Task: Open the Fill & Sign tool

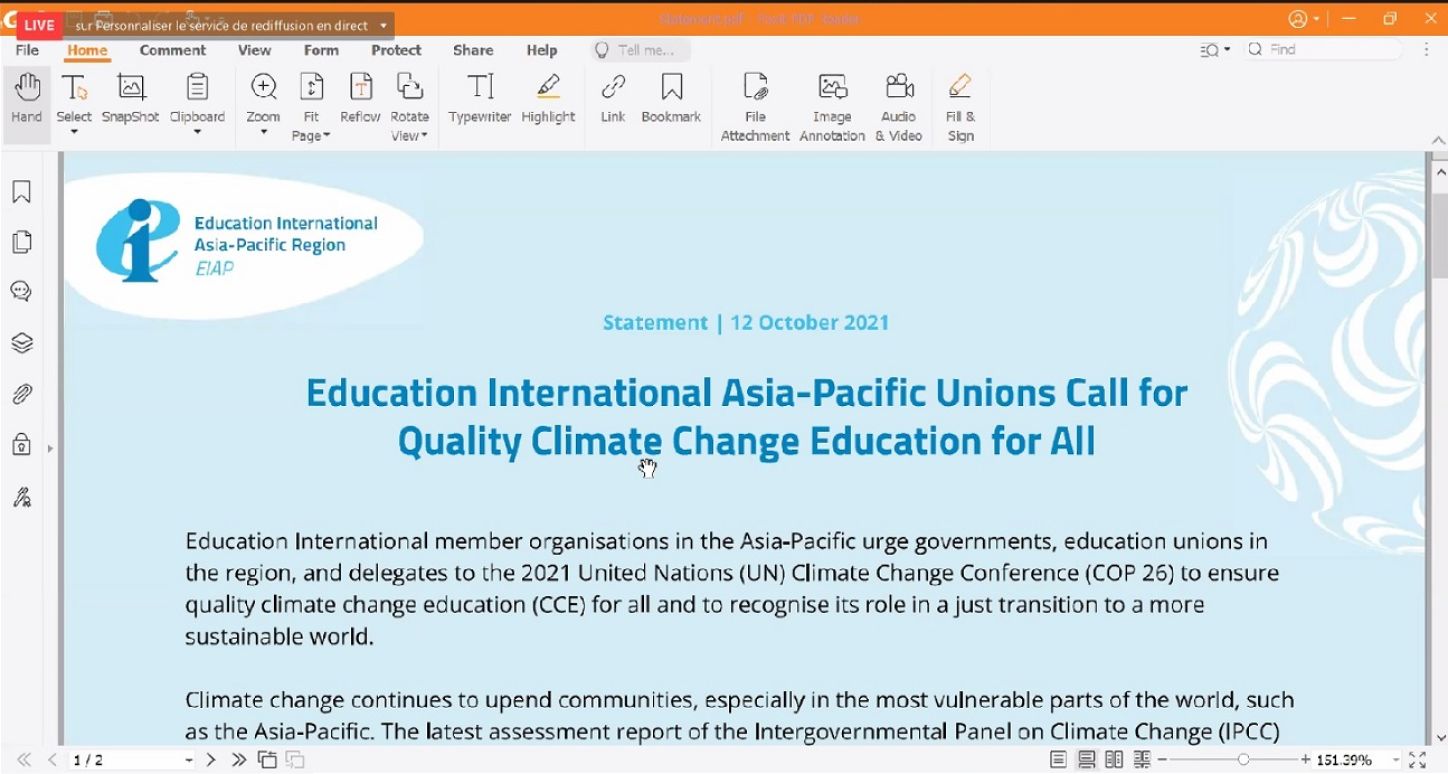Action: pos(960,107)
